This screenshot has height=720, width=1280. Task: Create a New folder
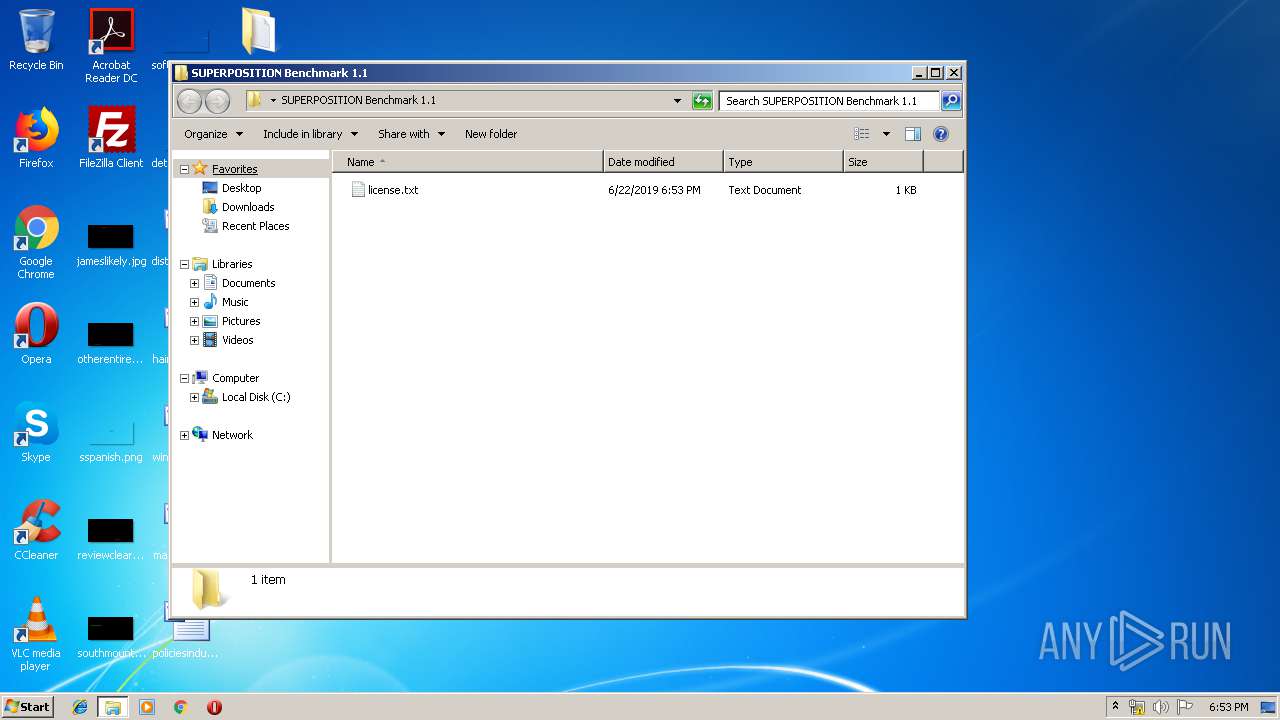(491, 134)
